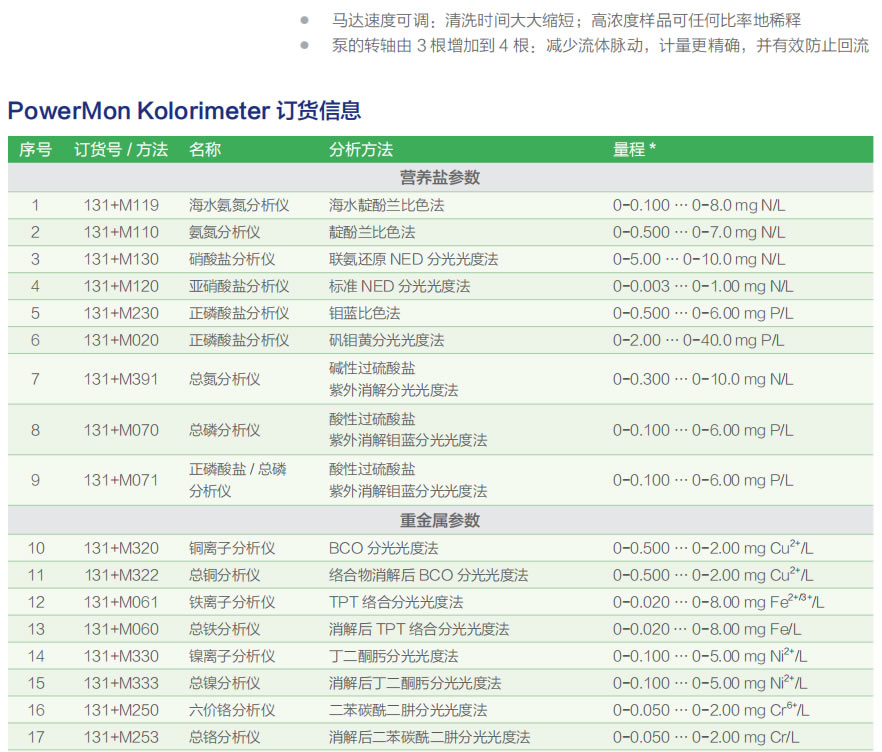Click the "量程 *" column header

click(x=634, y=150)
